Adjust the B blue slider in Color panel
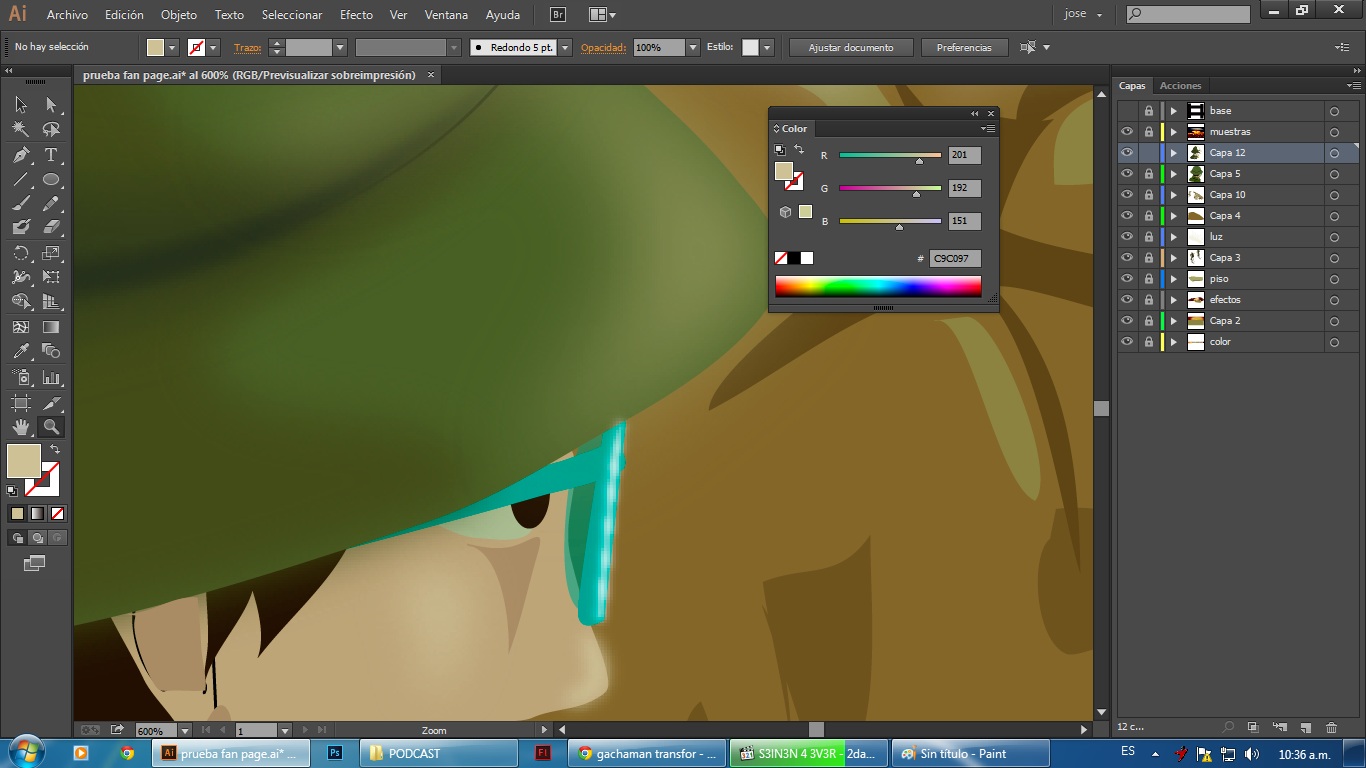The width and height of the screenshot is (1366, 768). point(899,227)
